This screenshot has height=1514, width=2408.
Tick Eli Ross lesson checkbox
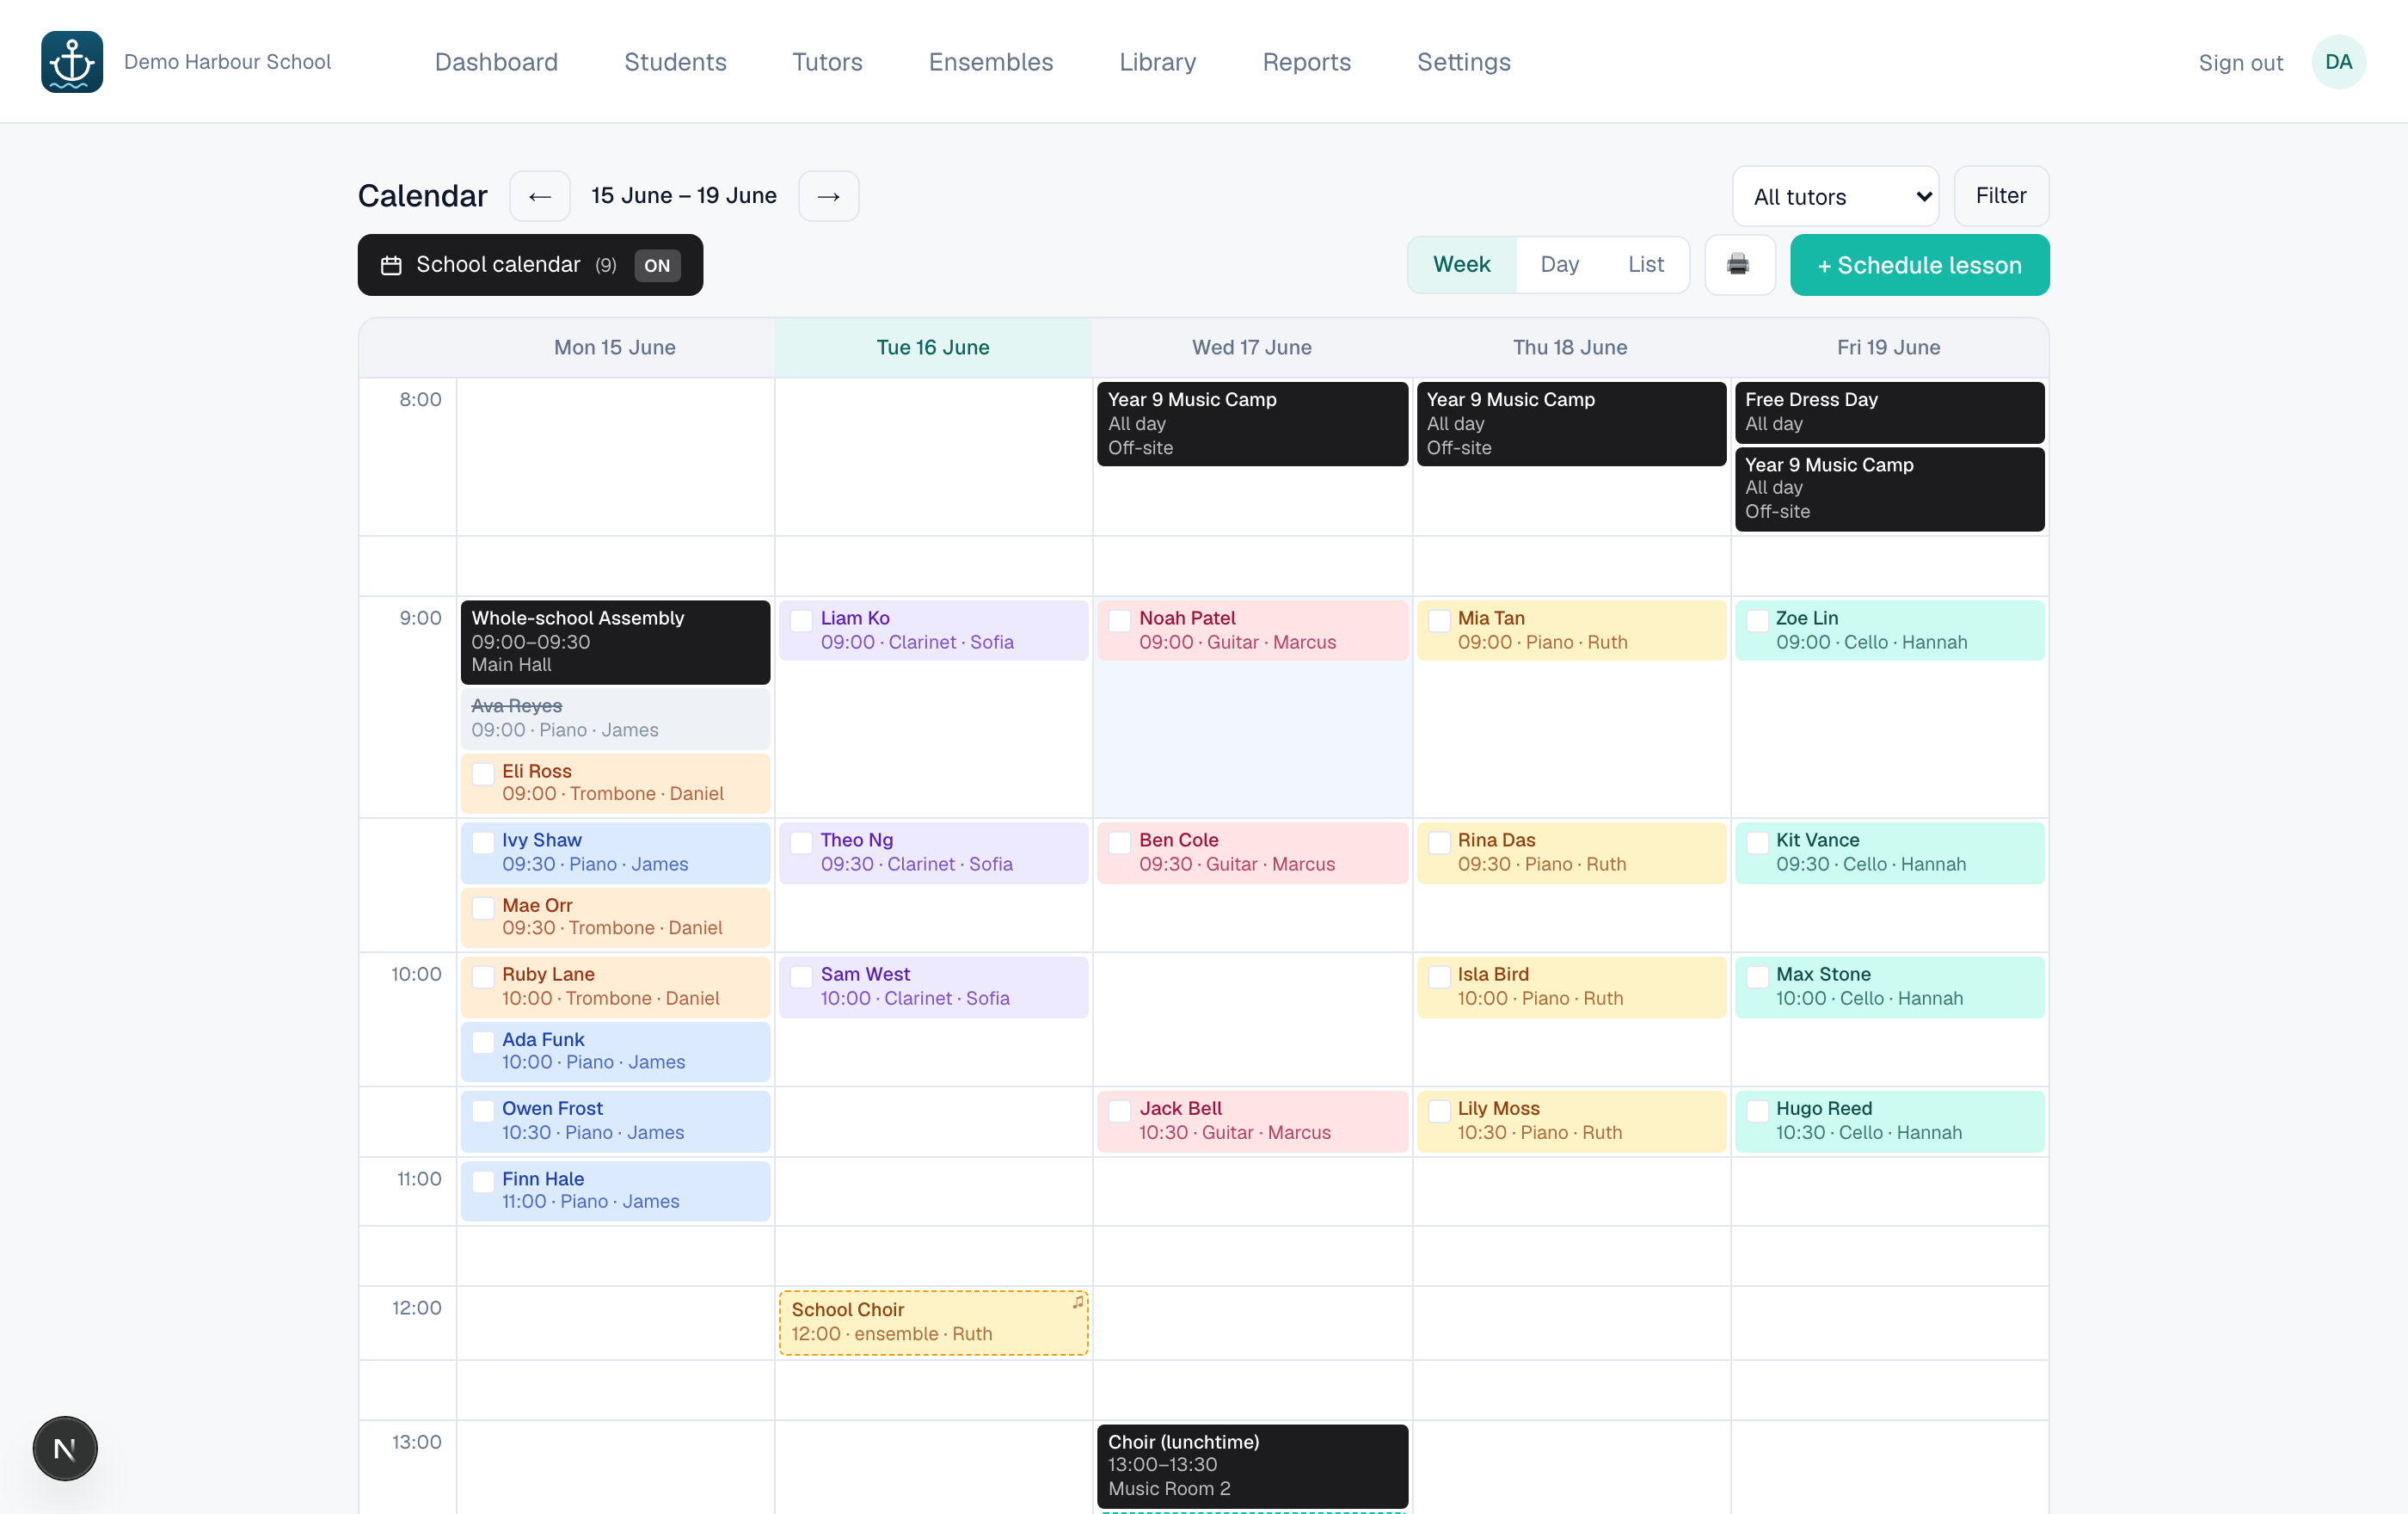click(x=483, y=773)
